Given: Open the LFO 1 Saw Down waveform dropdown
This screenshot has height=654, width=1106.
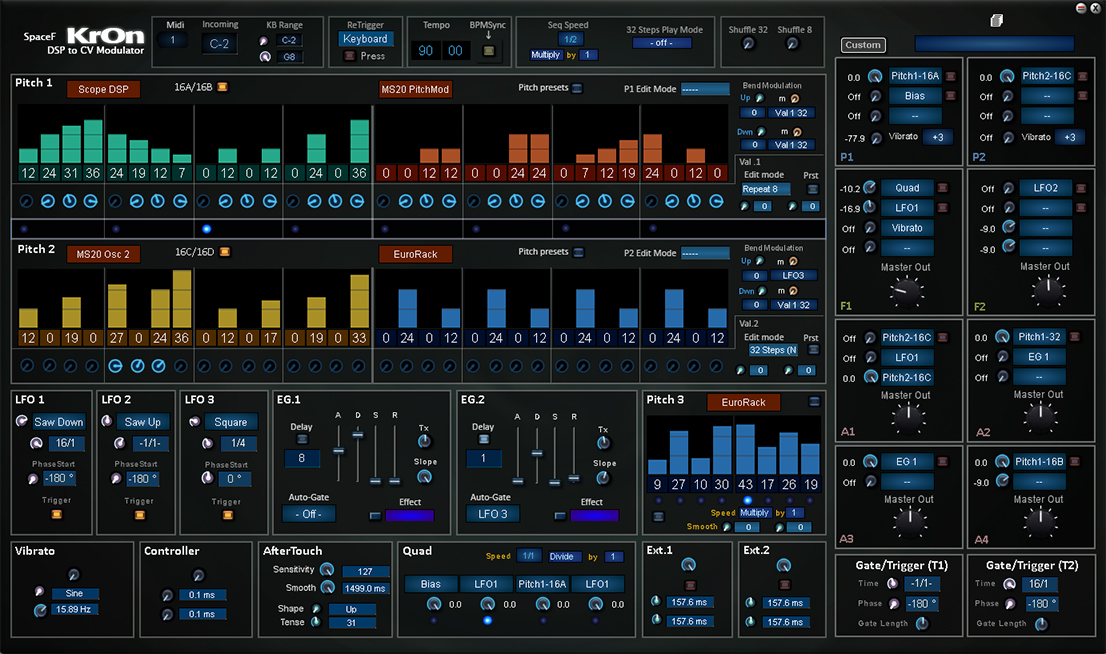Looking at the screenshot, I should click(58, 422).
